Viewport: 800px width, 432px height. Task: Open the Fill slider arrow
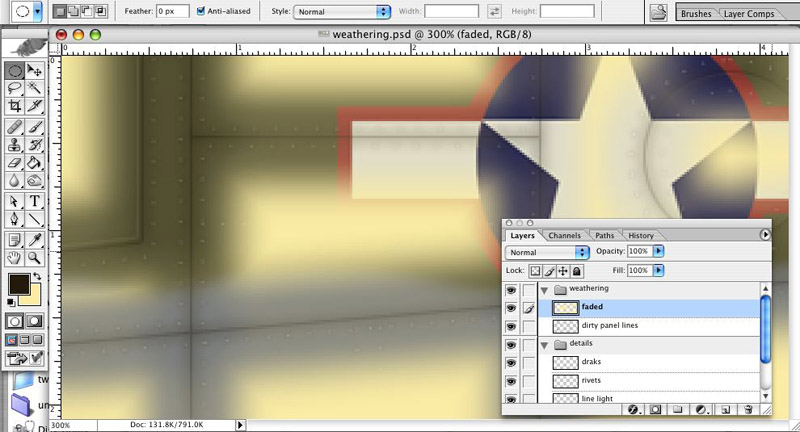(x=659, y=270)
